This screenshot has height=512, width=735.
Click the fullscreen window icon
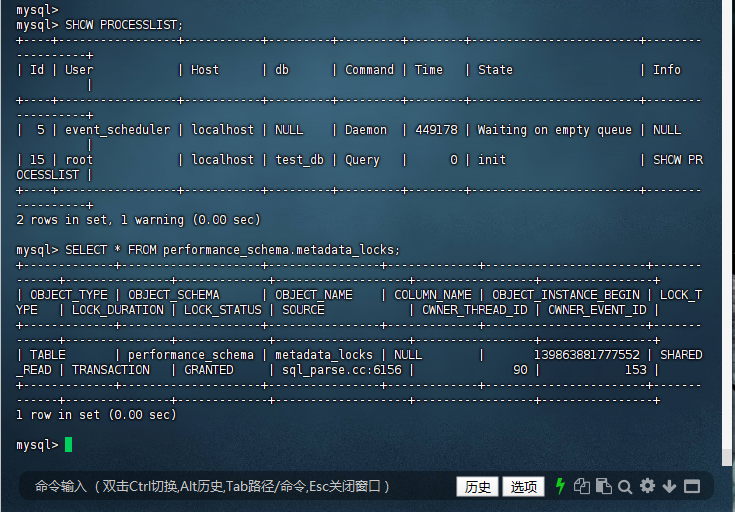pos(692,486)
